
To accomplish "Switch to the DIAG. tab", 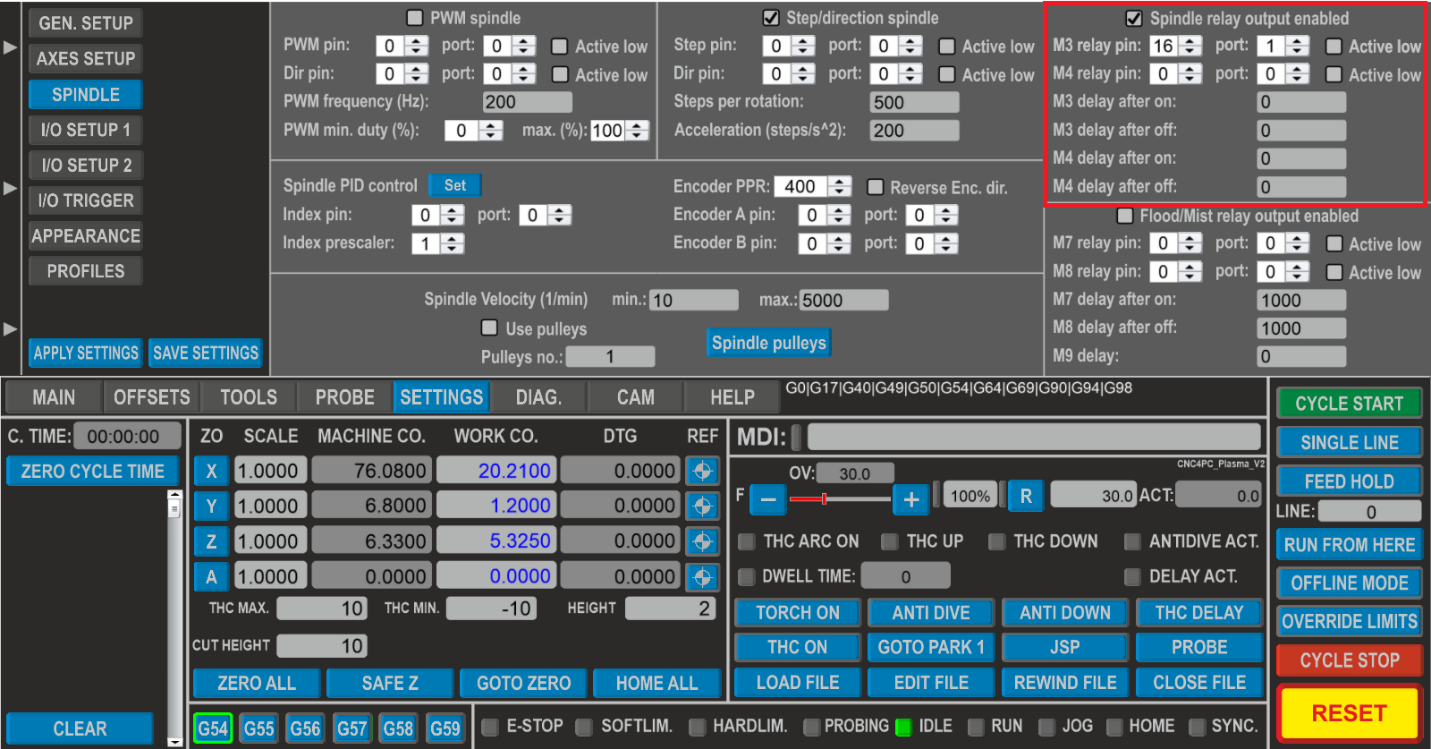I will click(538, 397).
